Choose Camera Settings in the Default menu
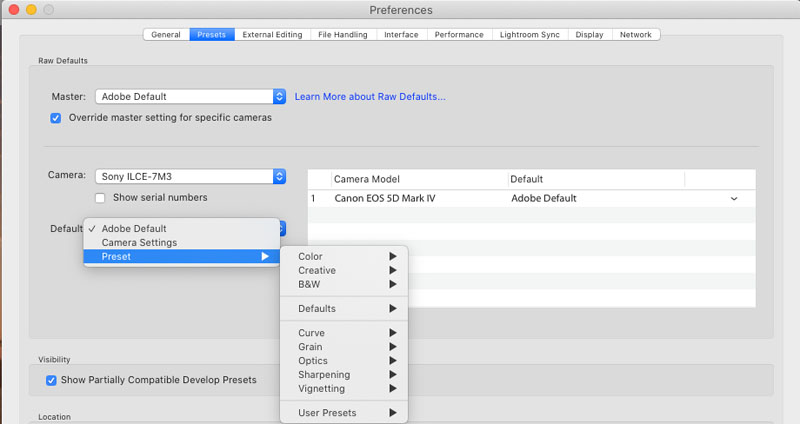 tap(182, 242)
